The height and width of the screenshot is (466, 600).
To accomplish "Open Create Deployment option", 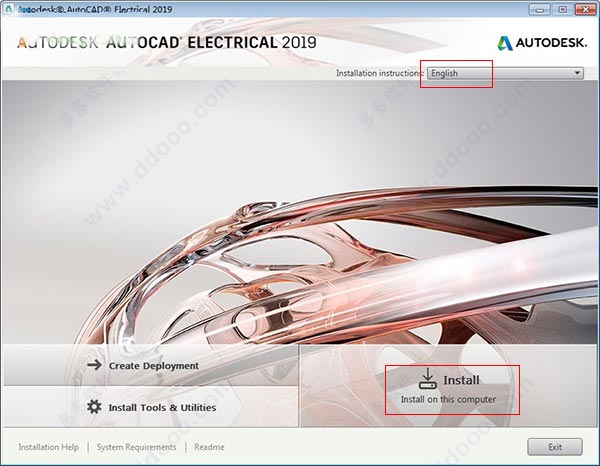I will [x=151, y=365].
